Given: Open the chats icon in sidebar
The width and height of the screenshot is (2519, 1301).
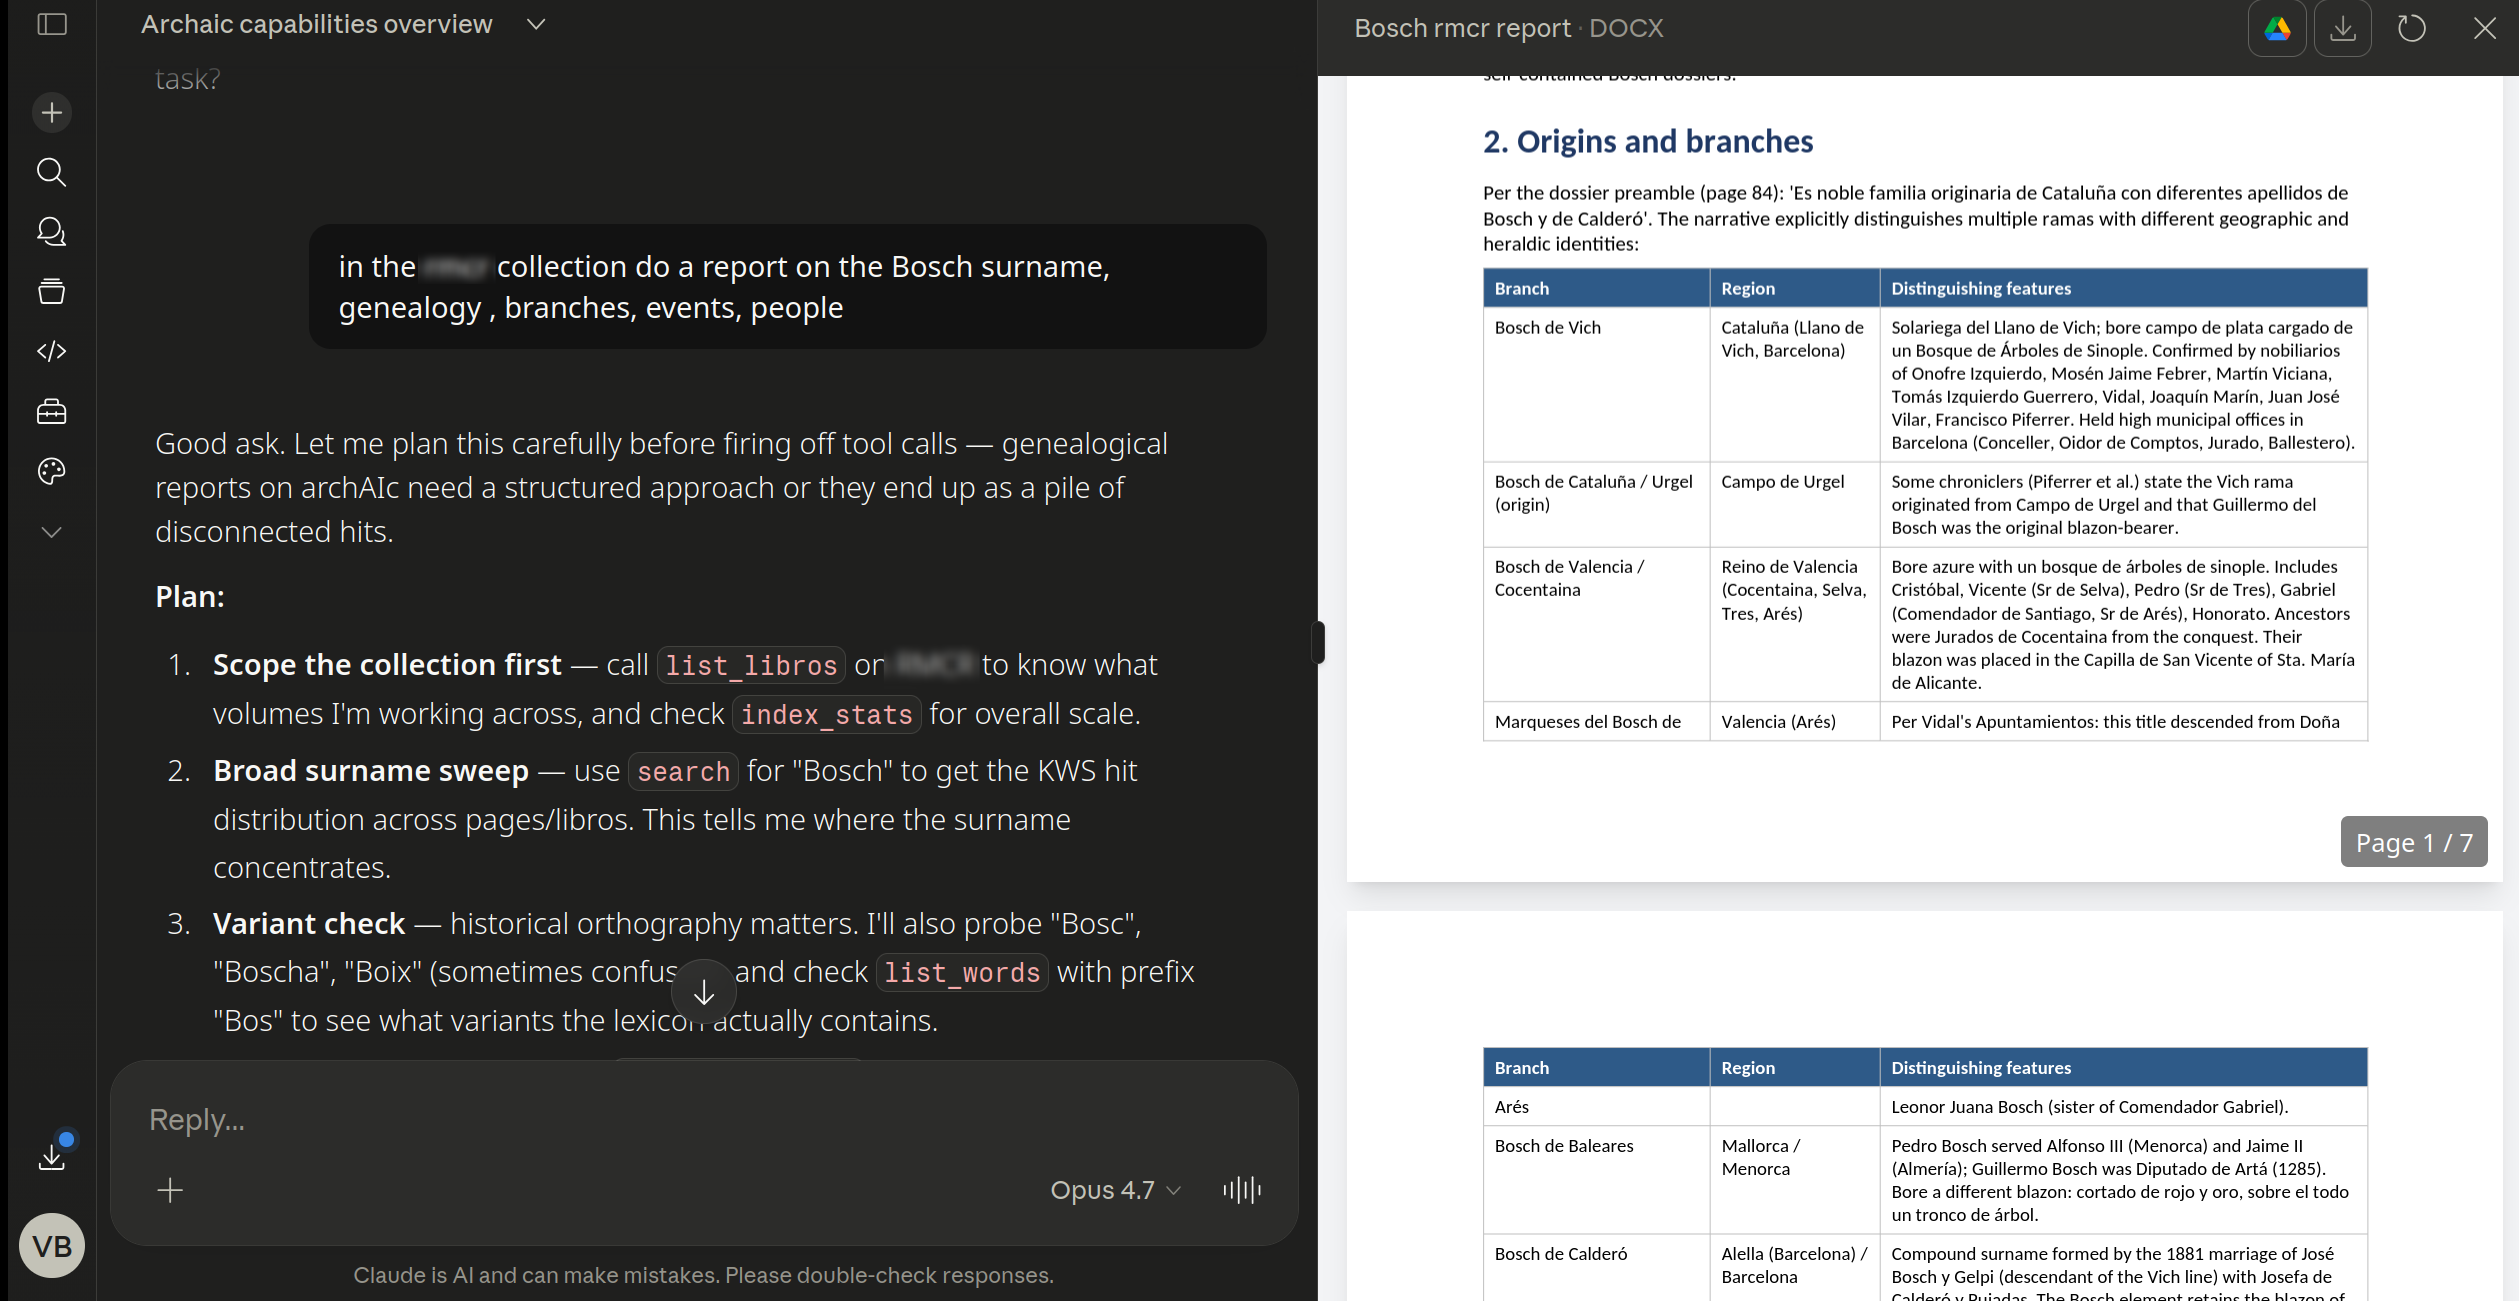Looking at the screenshot, I should coord(52,232).
